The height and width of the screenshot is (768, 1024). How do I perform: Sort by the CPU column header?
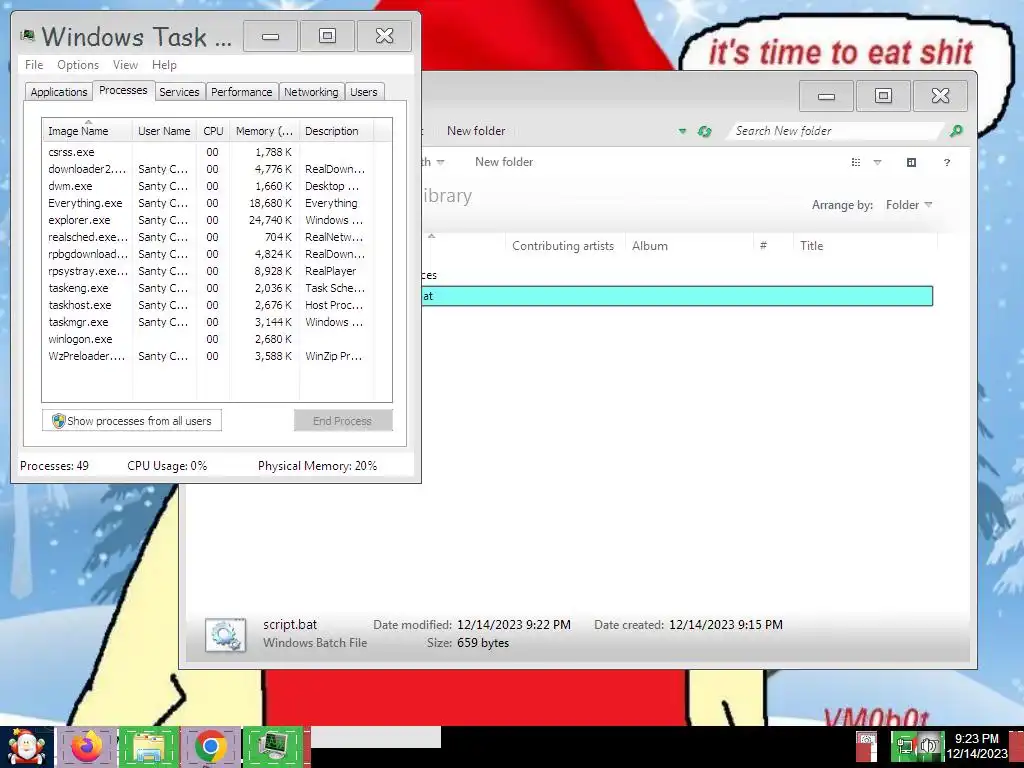click(x=213, y=131)
